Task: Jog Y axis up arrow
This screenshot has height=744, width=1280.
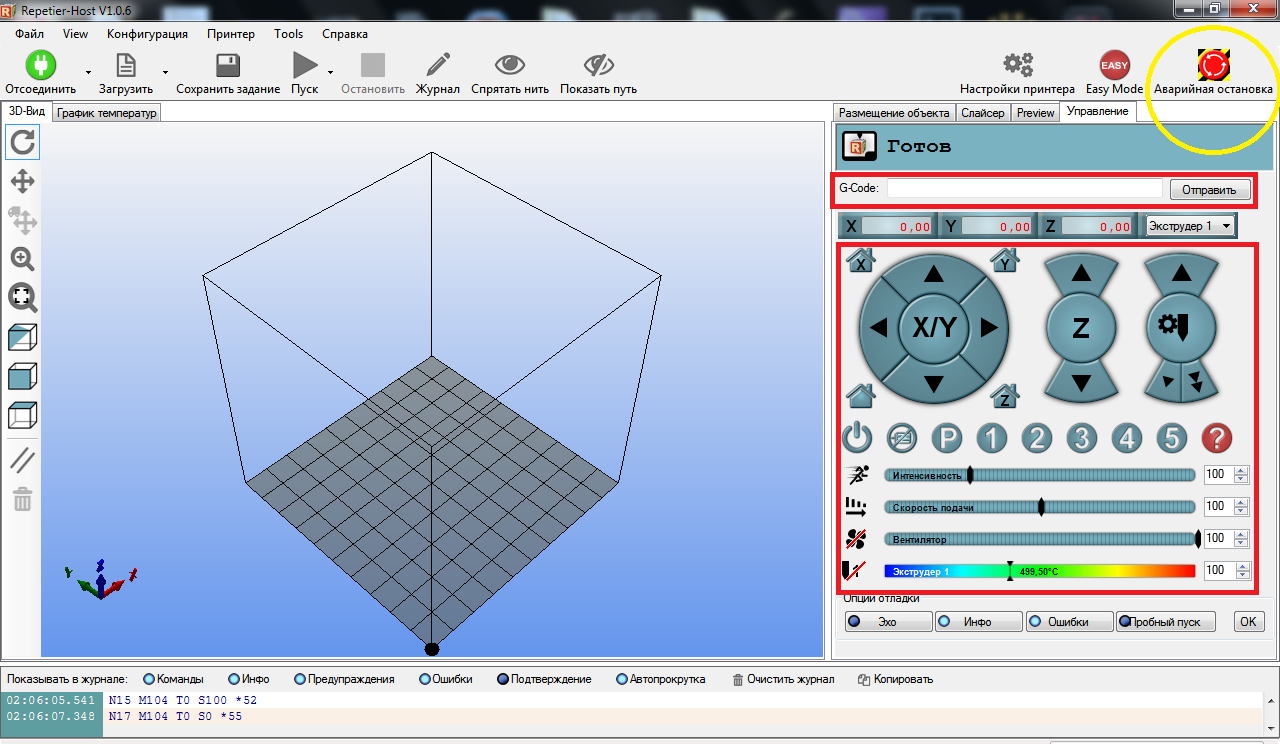Action: [x=934, y=272]
